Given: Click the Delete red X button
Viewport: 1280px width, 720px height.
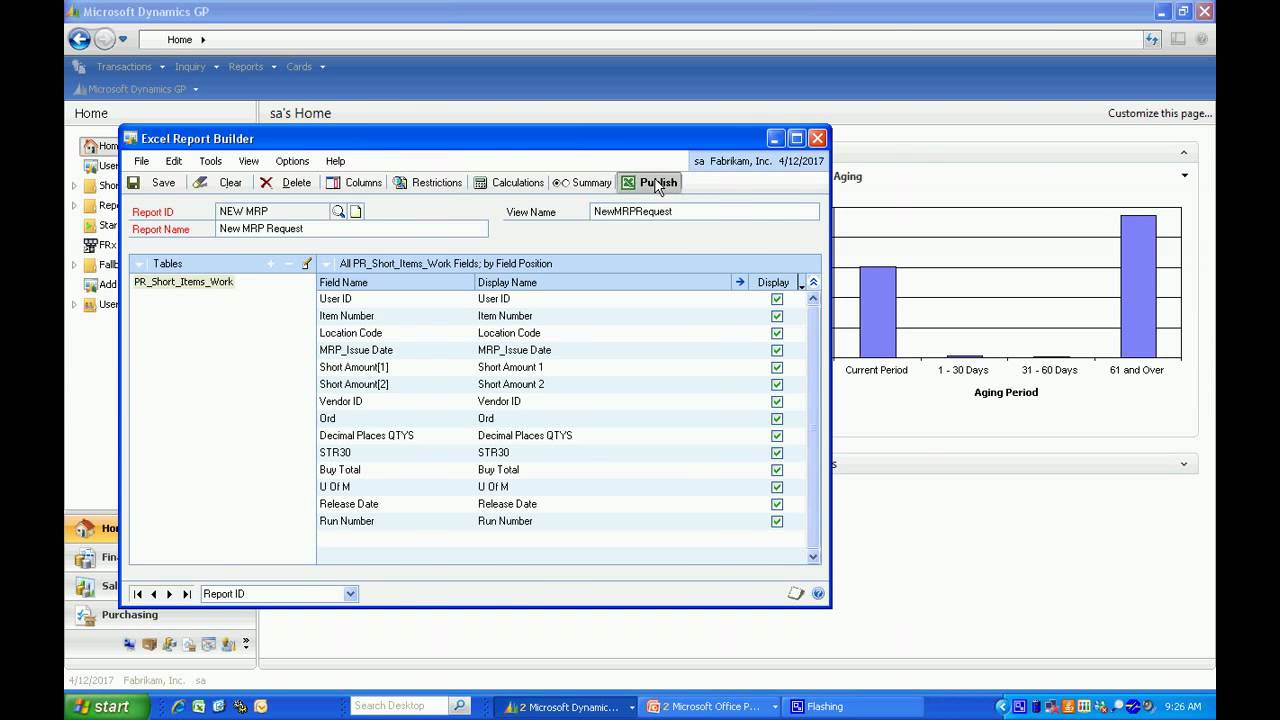Looking at the screenshot, I should click(285, 183).
